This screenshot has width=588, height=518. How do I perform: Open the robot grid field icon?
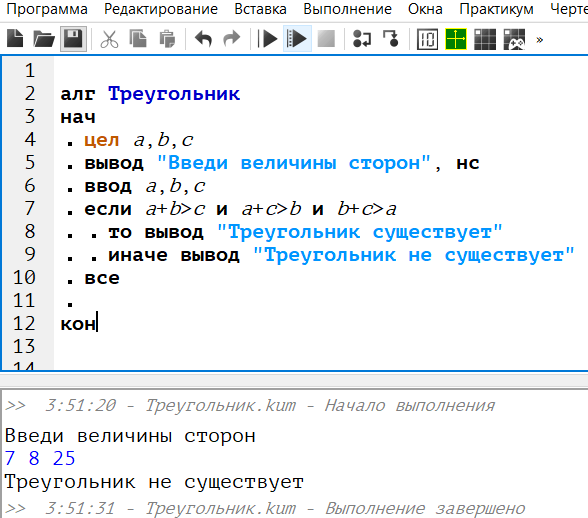(485, 39)
